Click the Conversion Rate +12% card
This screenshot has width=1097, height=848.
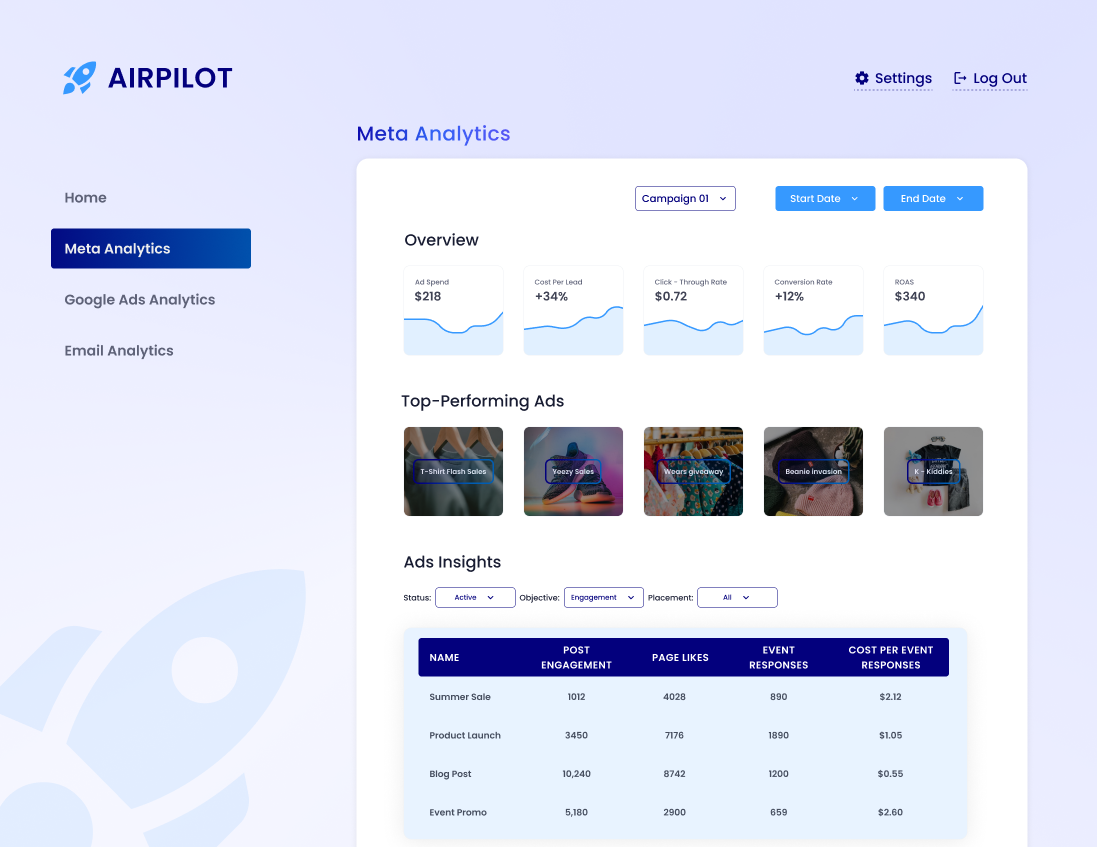[x=813, y=310]
